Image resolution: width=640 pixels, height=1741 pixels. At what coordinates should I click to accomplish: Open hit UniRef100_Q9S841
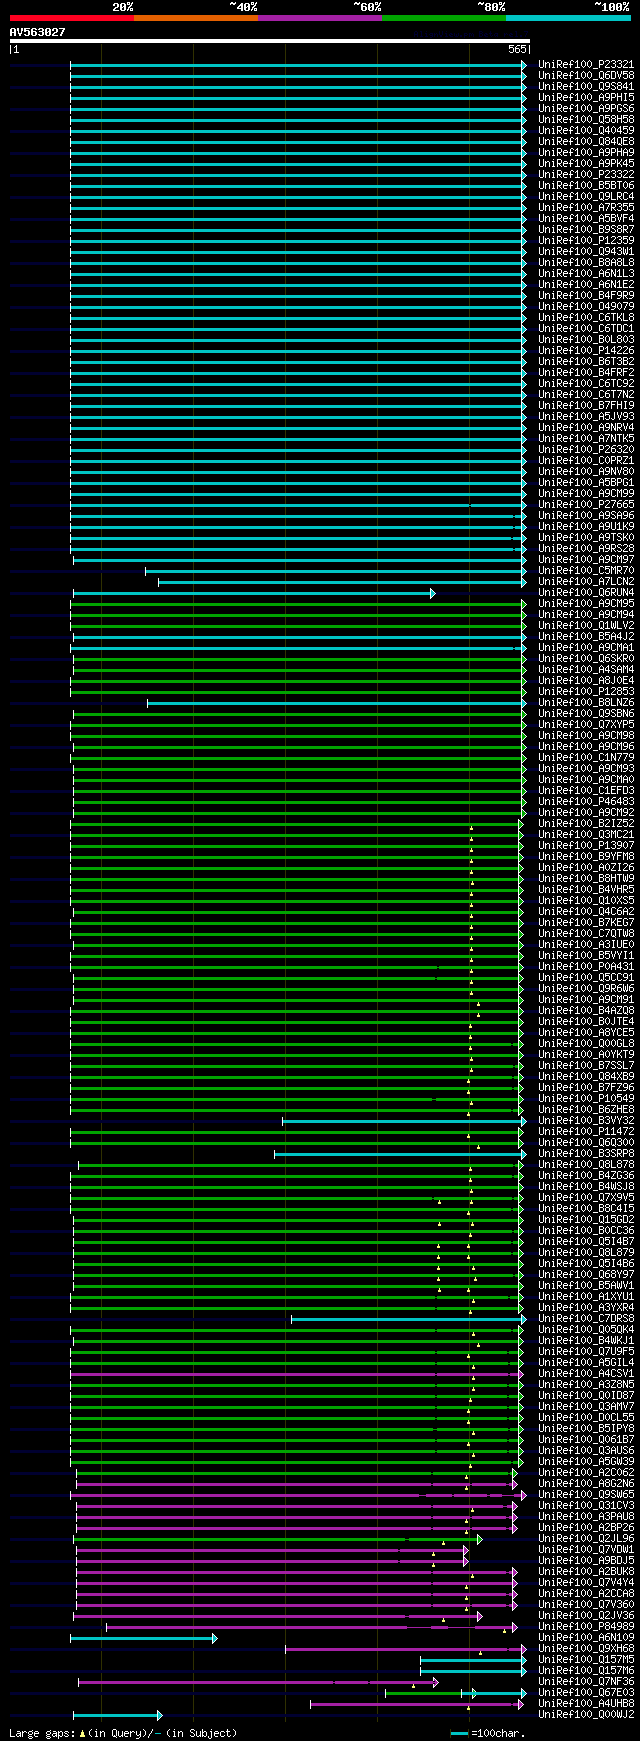[x=586, y=86]
